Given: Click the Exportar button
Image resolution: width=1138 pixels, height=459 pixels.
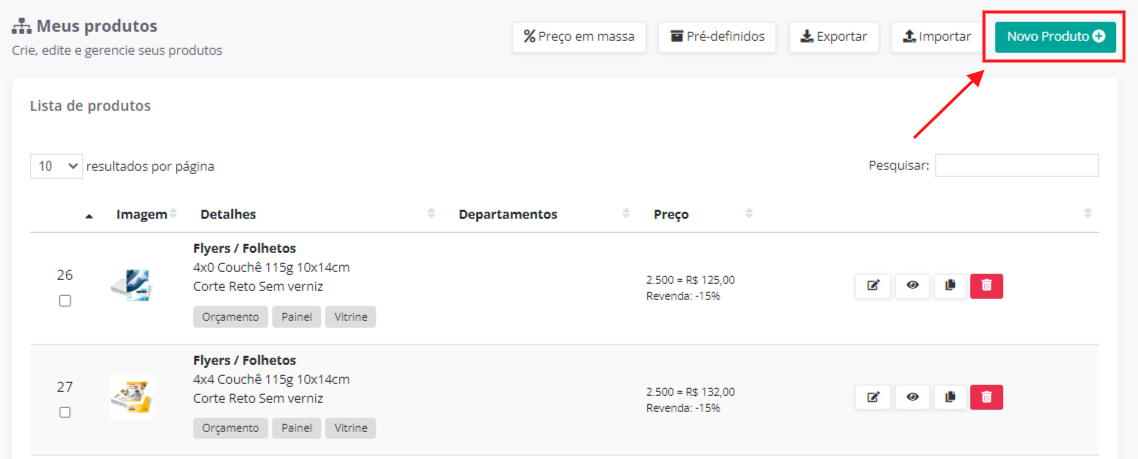Looking at the screenshot, I should [834, 37].
